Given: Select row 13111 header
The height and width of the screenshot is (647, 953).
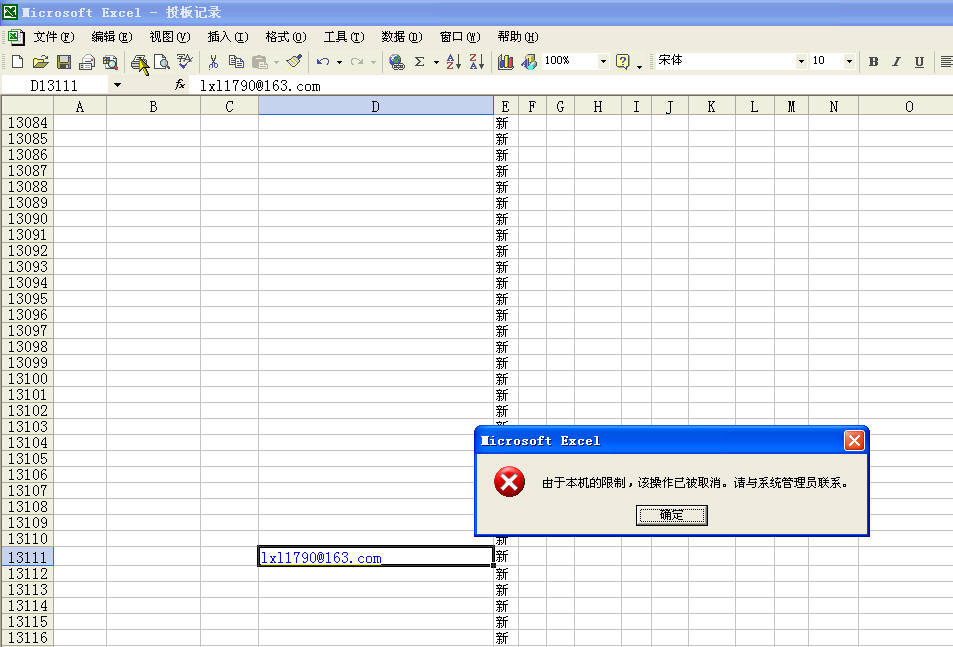Looking at the screenshot, I should coord(27,557).
